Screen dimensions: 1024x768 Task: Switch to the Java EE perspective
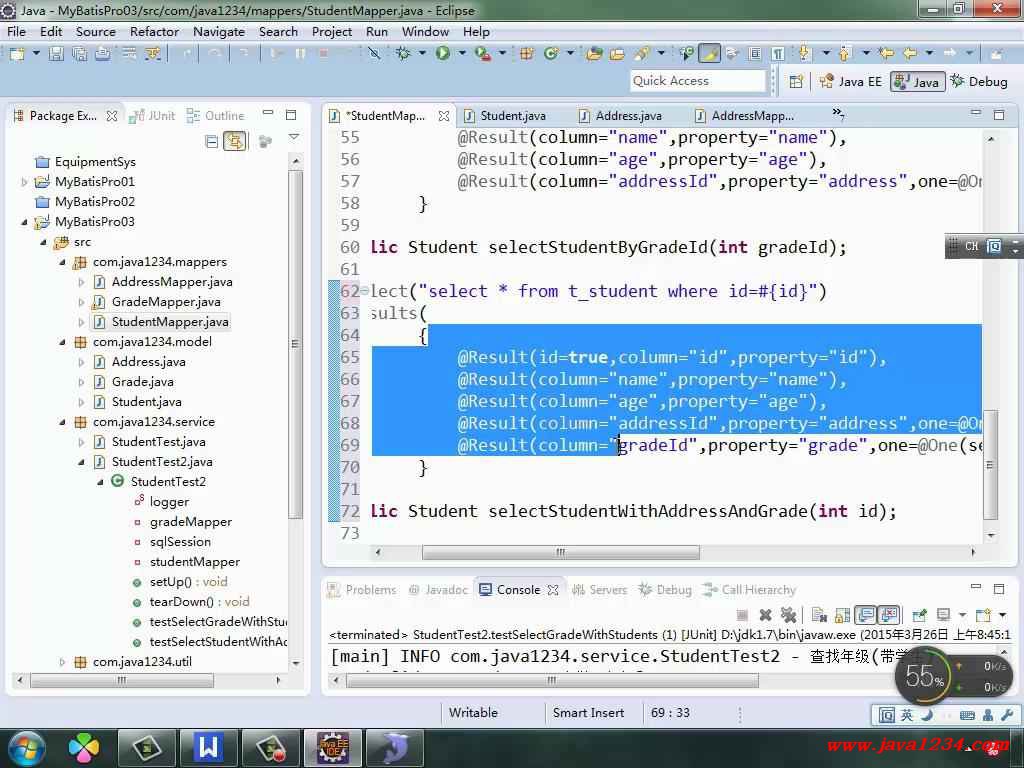point(850,82)
